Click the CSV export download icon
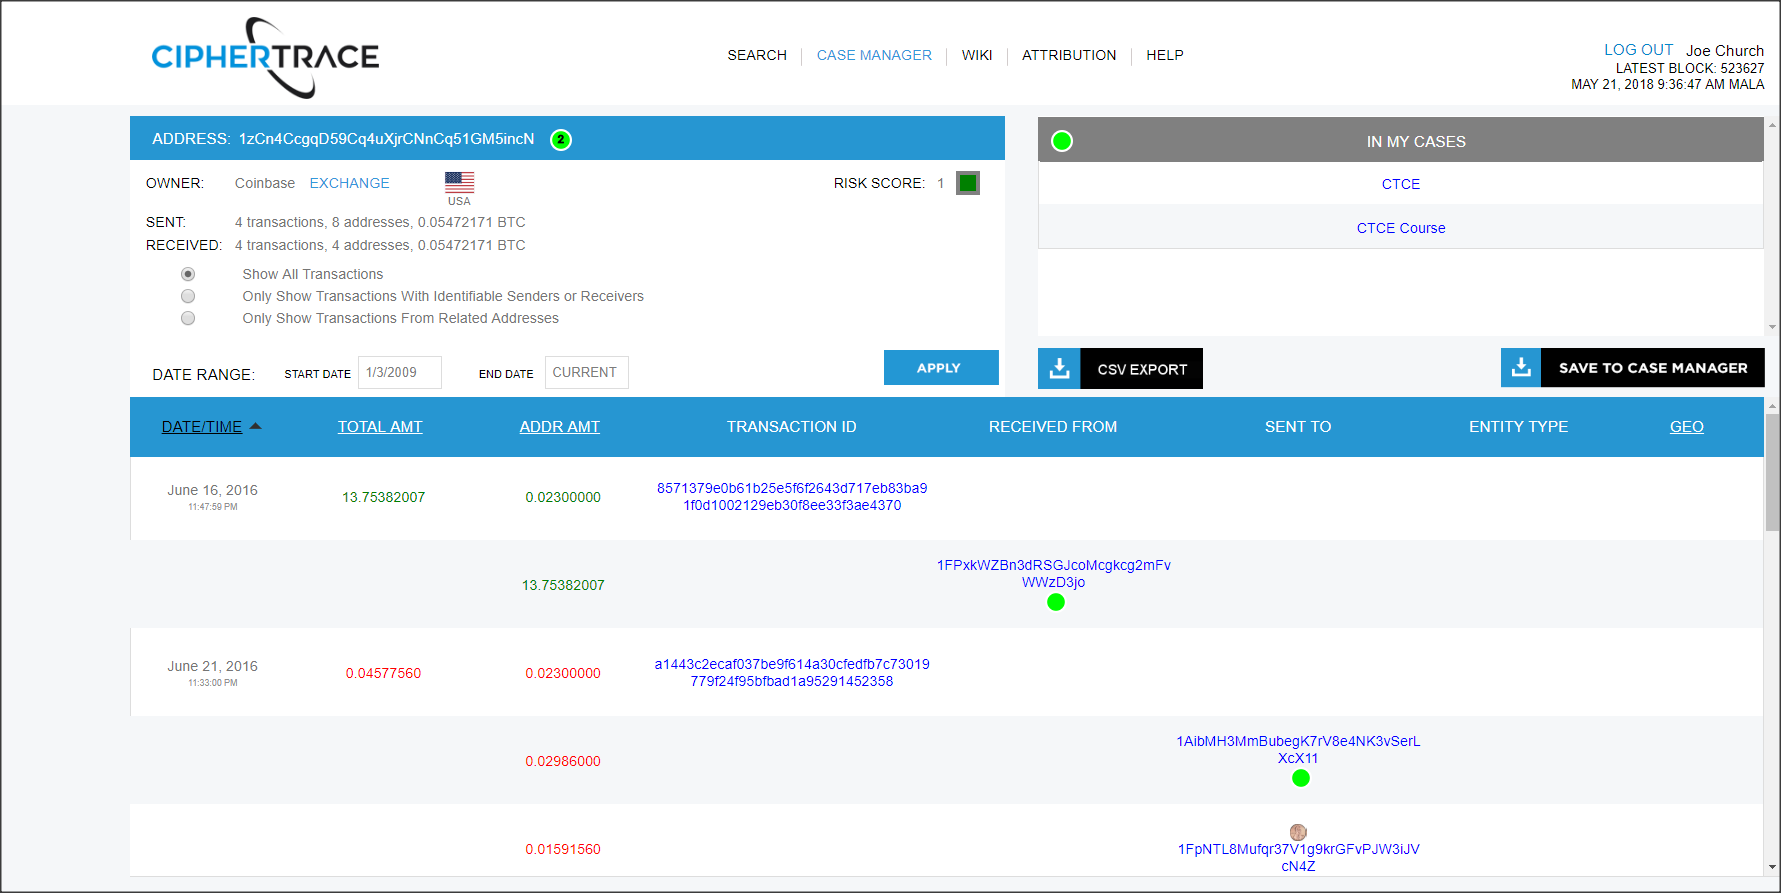 (x=1059, y=368)
